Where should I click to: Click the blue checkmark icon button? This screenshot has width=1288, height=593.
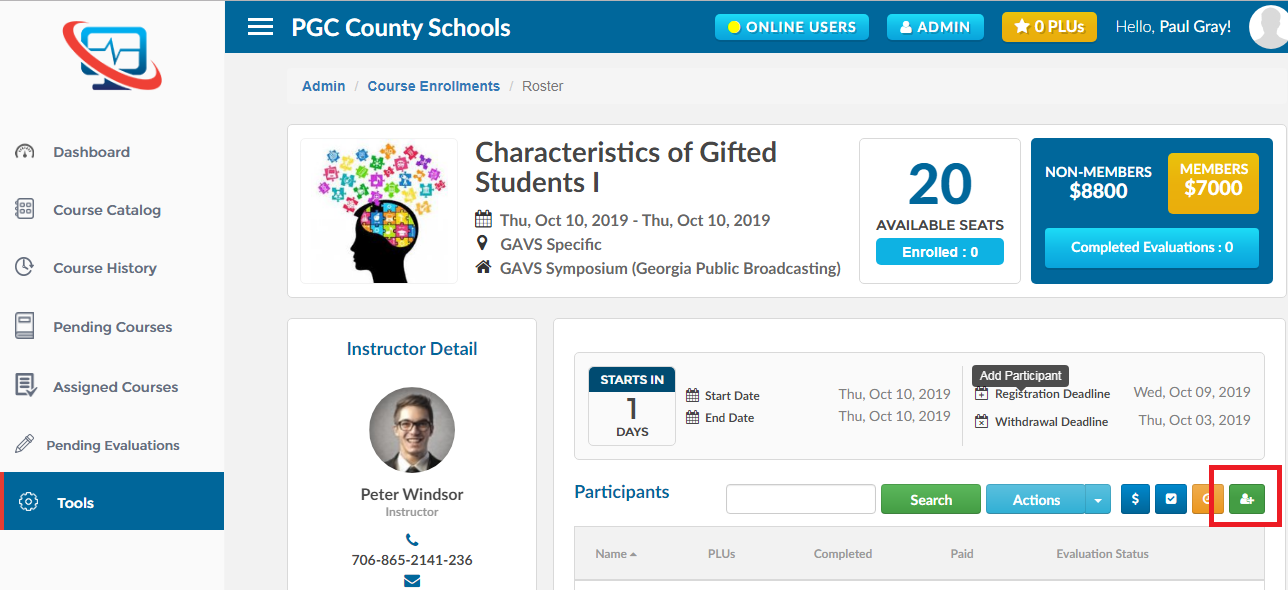1170,499
